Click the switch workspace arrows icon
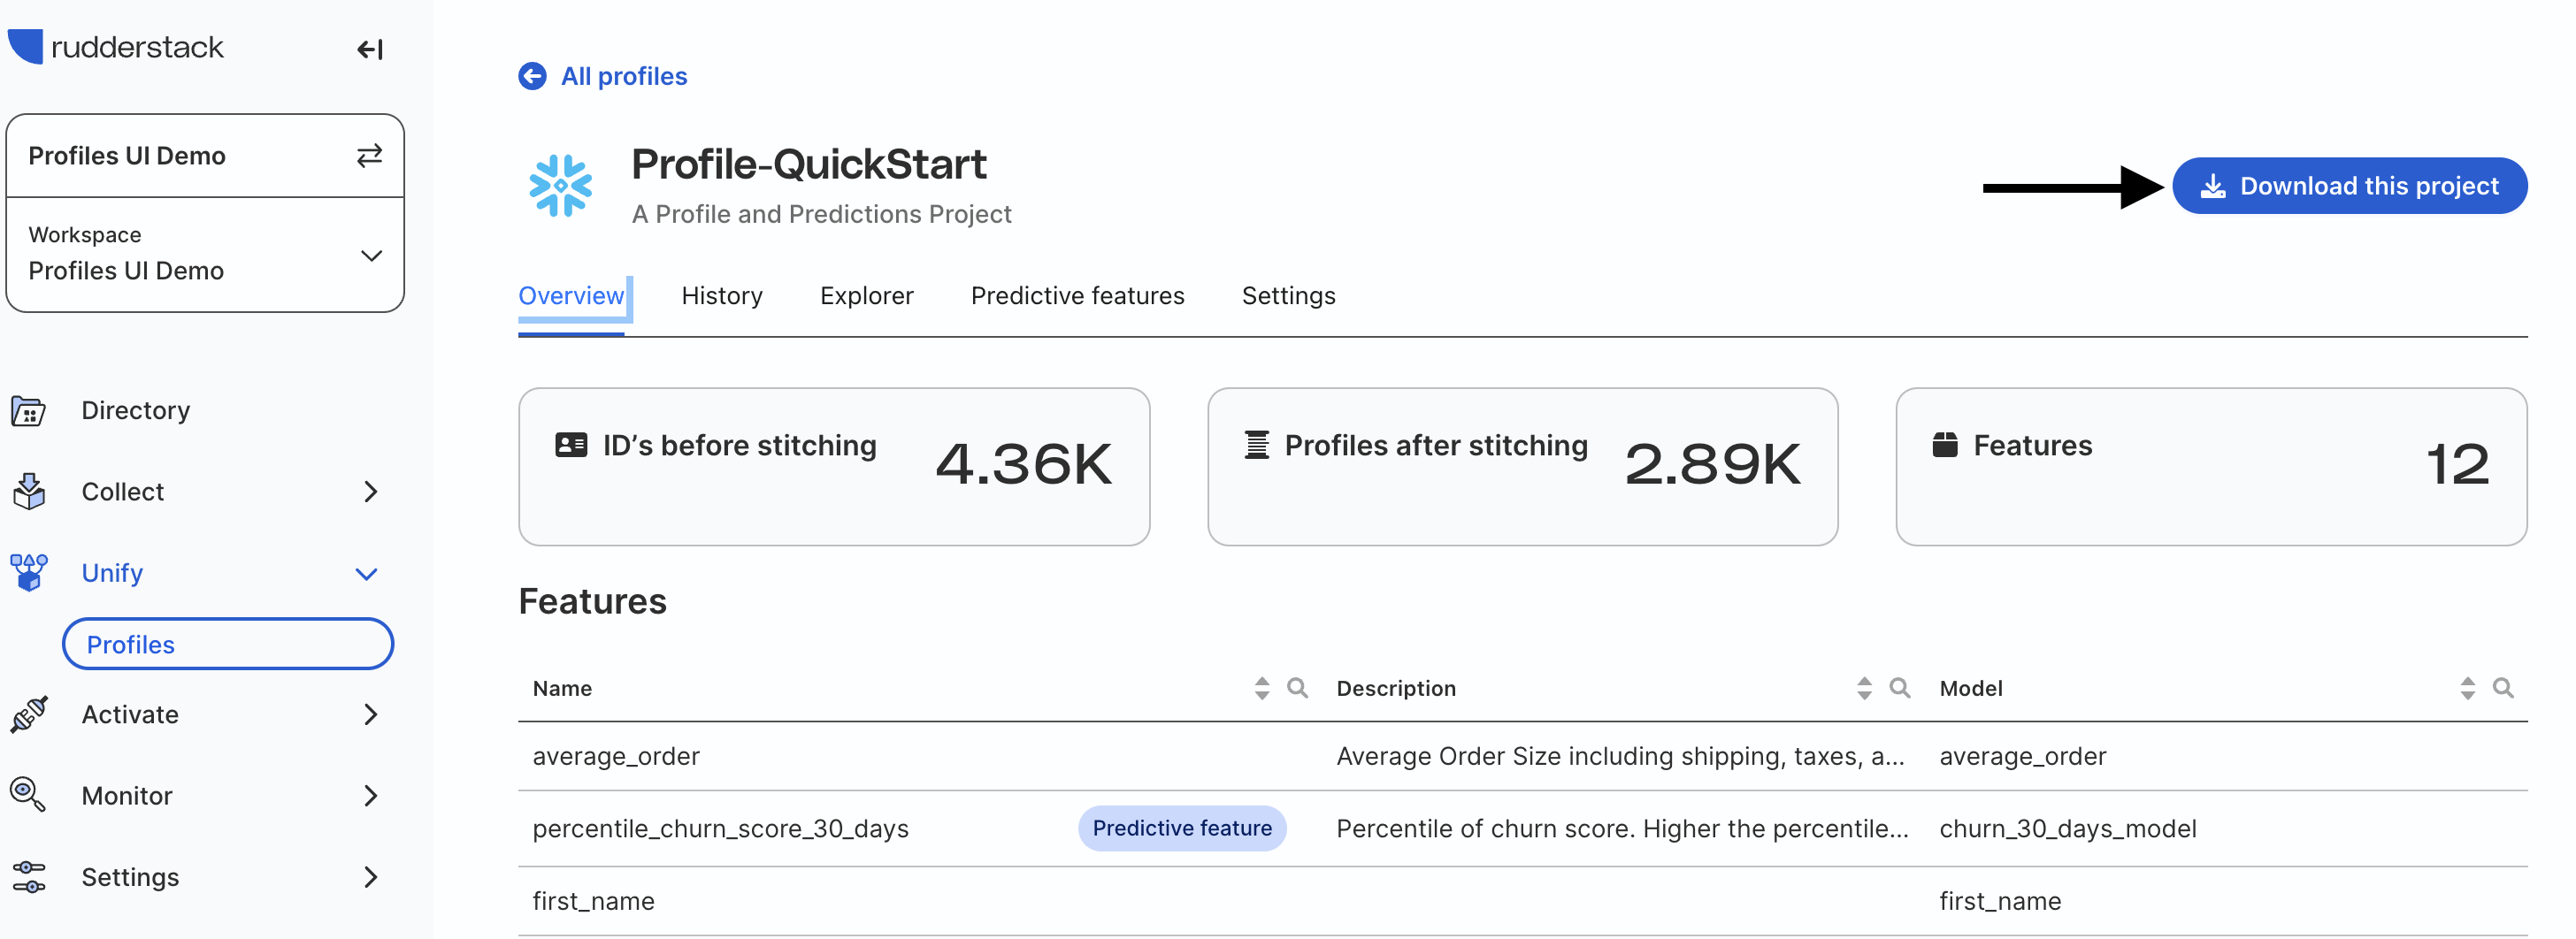 pyautogui.click(x=370, y=155)
